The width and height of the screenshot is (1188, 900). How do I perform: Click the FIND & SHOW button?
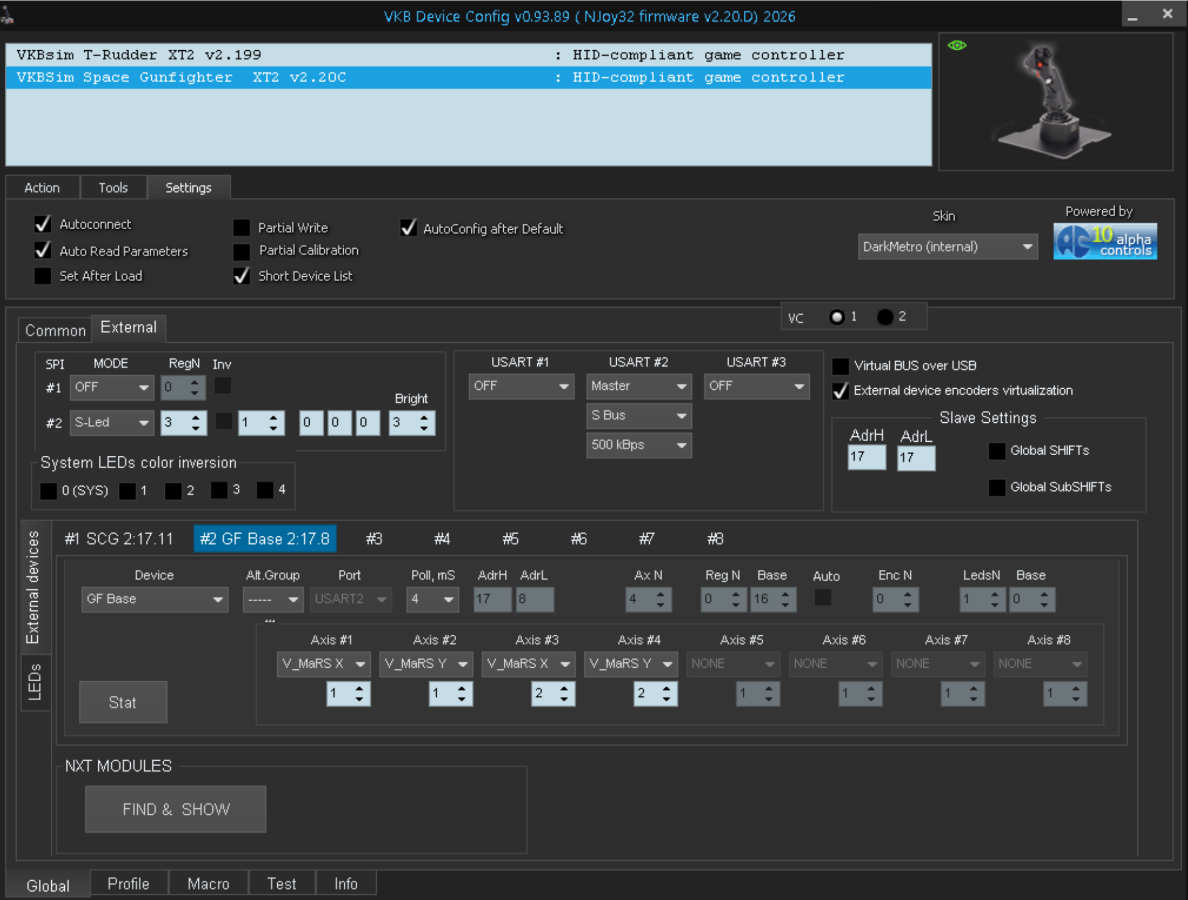176,809
